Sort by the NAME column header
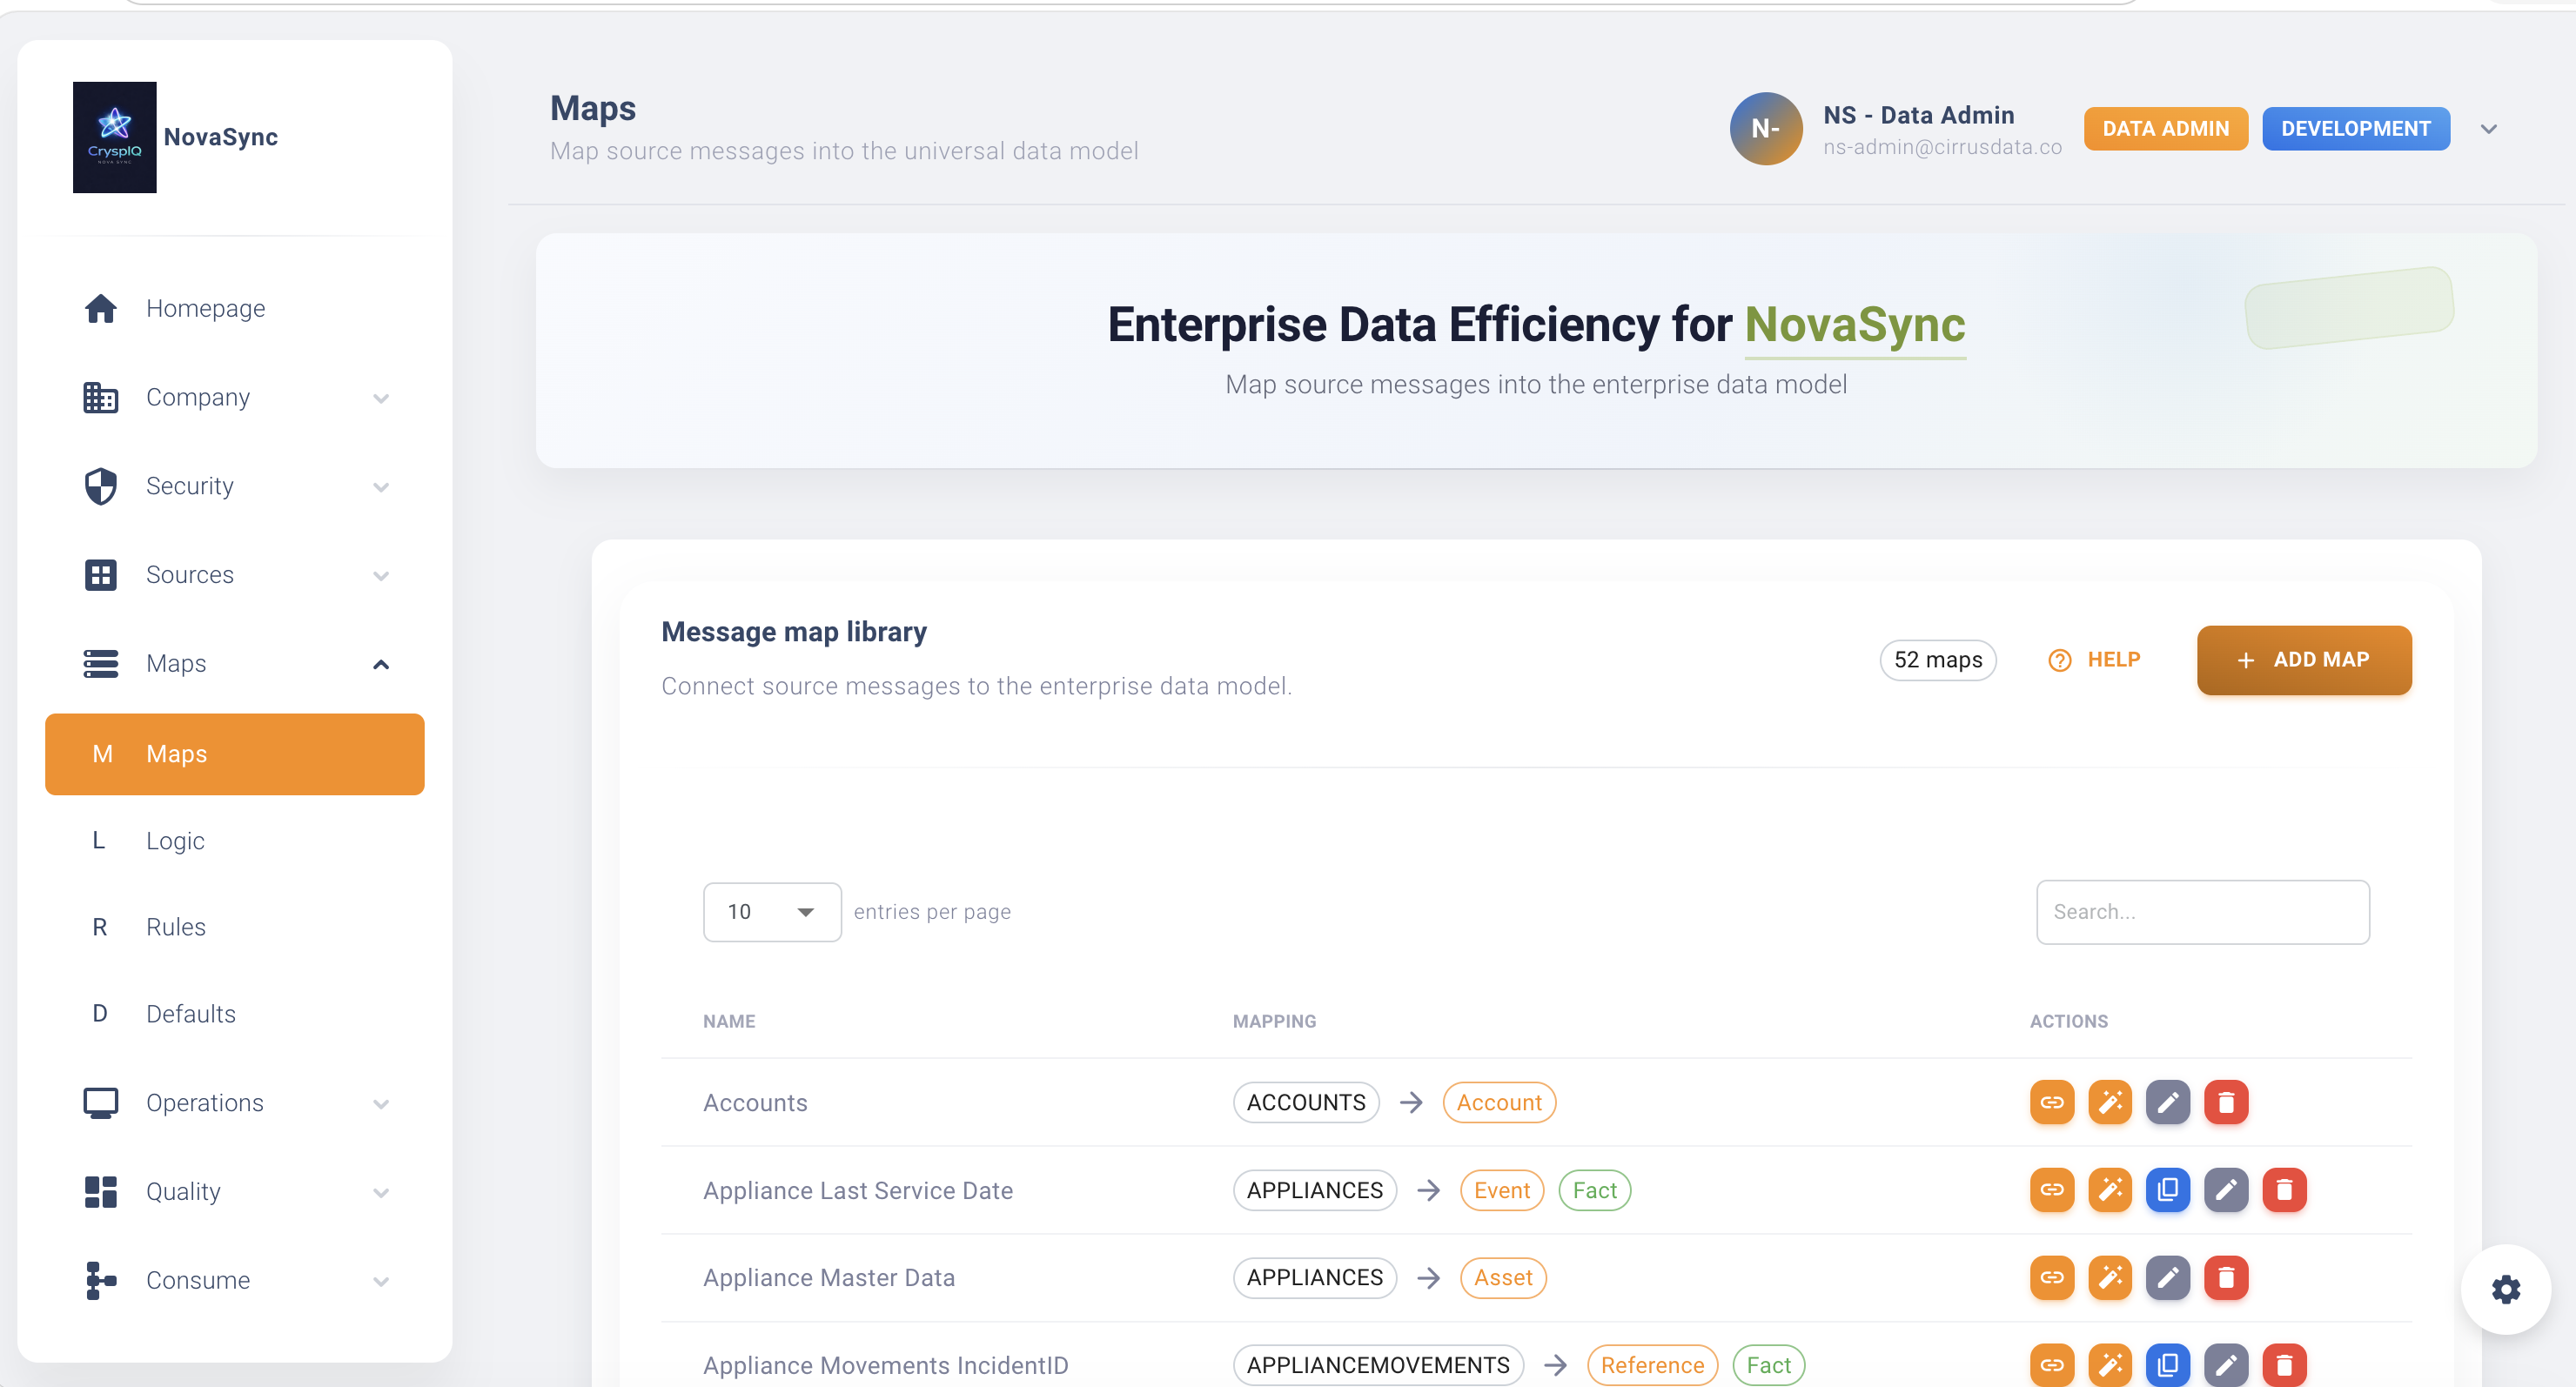2576x1387 pixels. point(729,1021)
